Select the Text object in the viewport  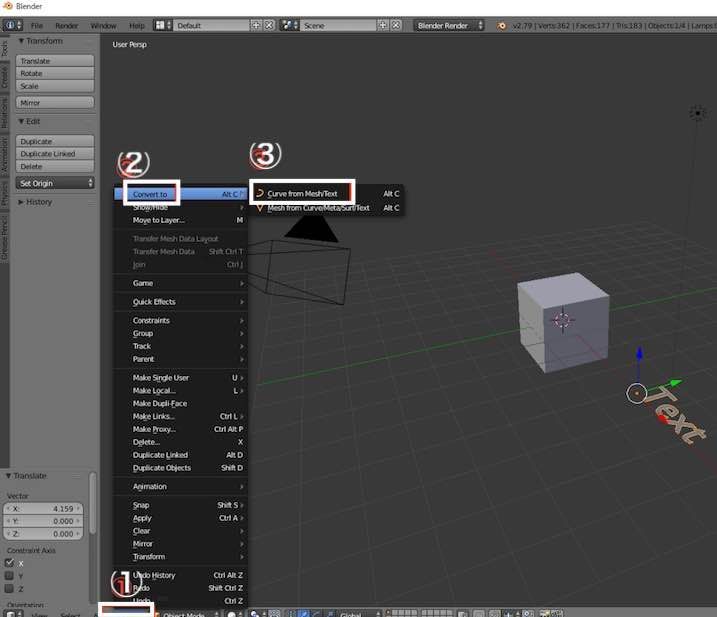[x=677, y=415]
